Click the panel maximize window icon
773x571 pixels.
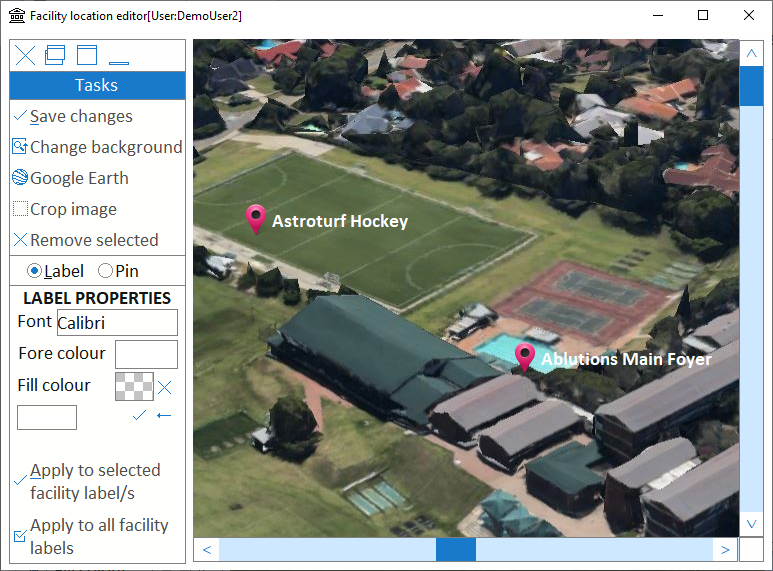[87, 56]
